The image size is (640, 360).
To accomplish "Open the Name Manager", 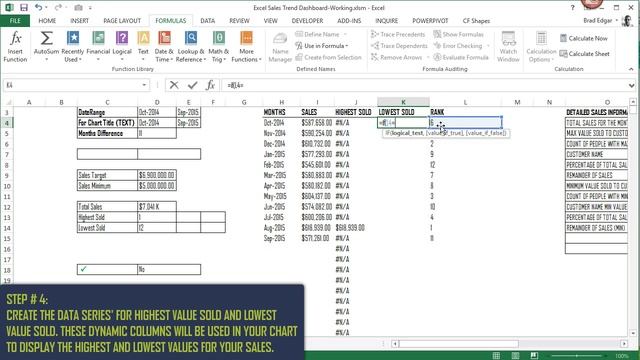I will [x=280, y=47].
